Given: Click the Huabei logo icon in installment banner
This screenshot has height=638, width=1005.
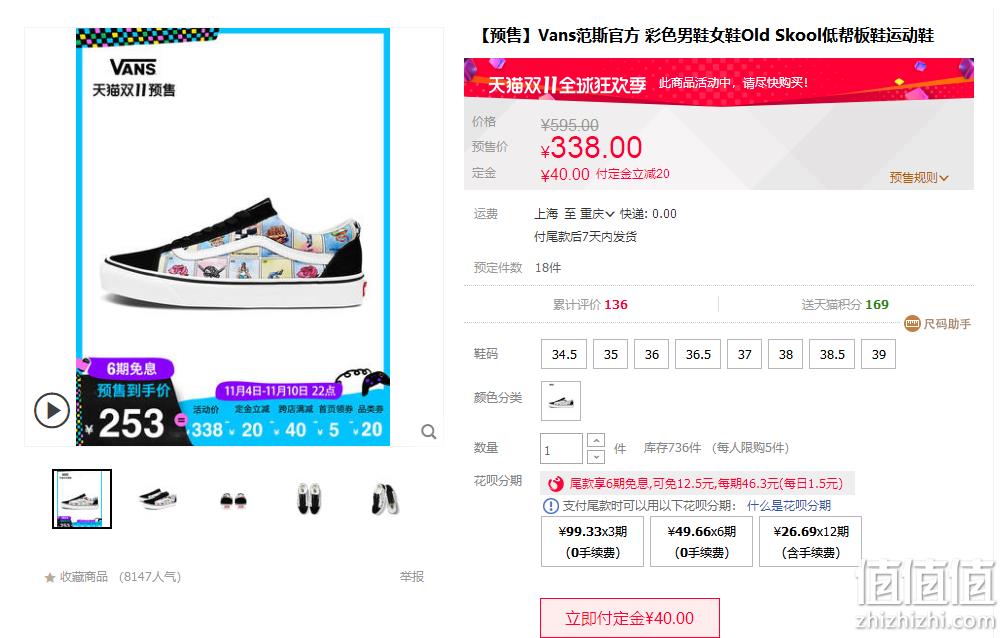Looking at the screenshot, I should [x=556, y=483].
